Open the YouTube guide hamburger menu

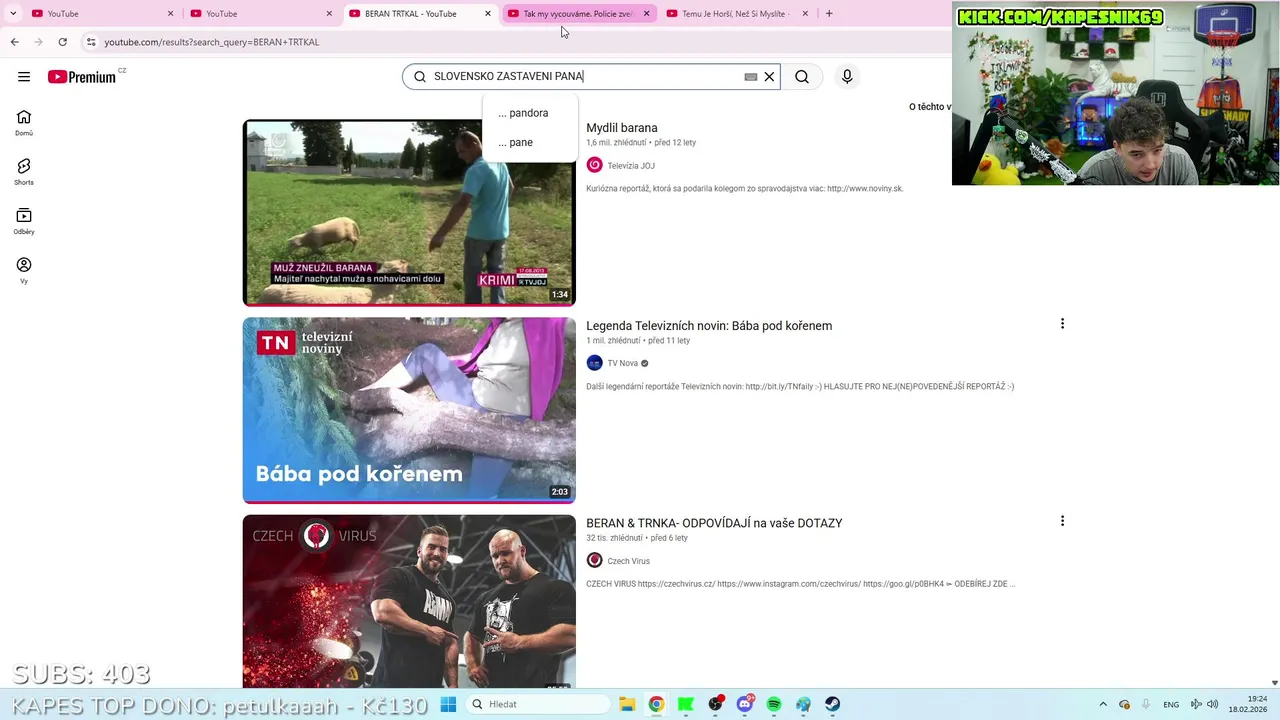point(24,76)
